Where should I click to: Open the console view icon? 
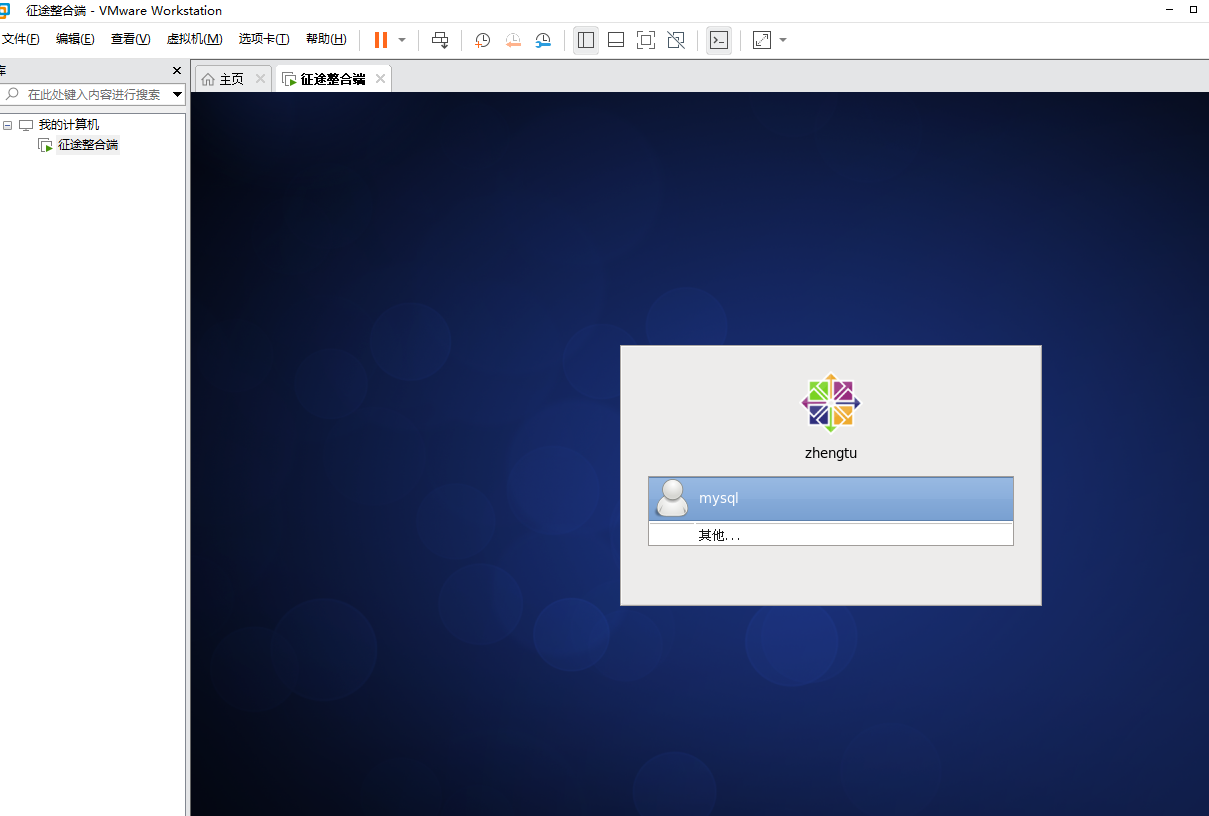[718, 40]
